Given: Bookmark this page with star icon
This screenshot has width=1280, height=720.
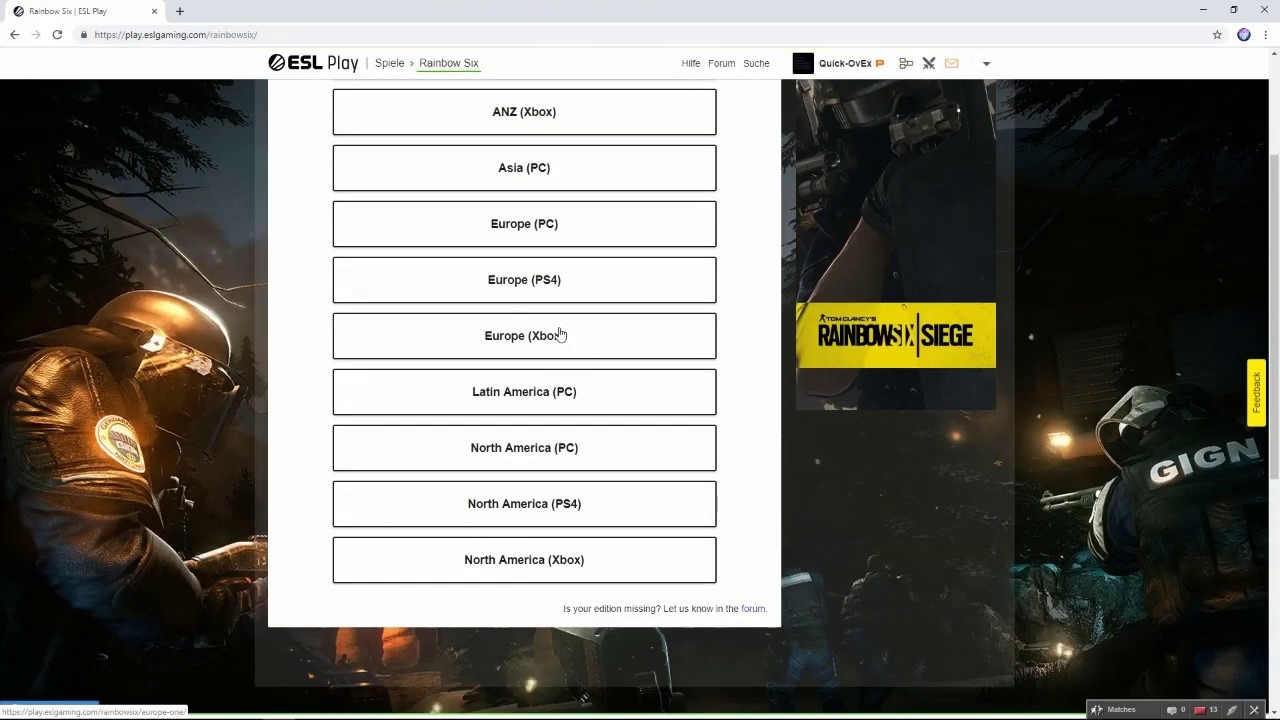Looking at the screenshot, I should click(1217, 35).
